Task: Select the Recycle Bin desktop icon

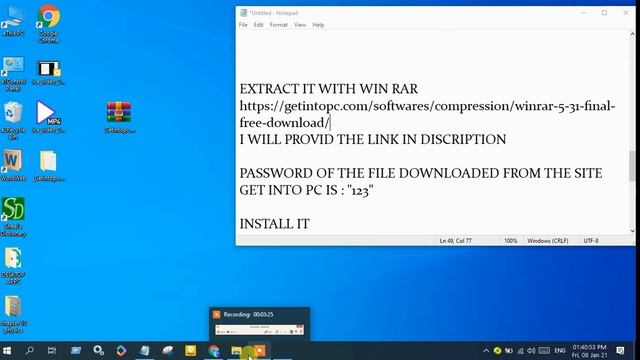Action: tap(13, 120)
